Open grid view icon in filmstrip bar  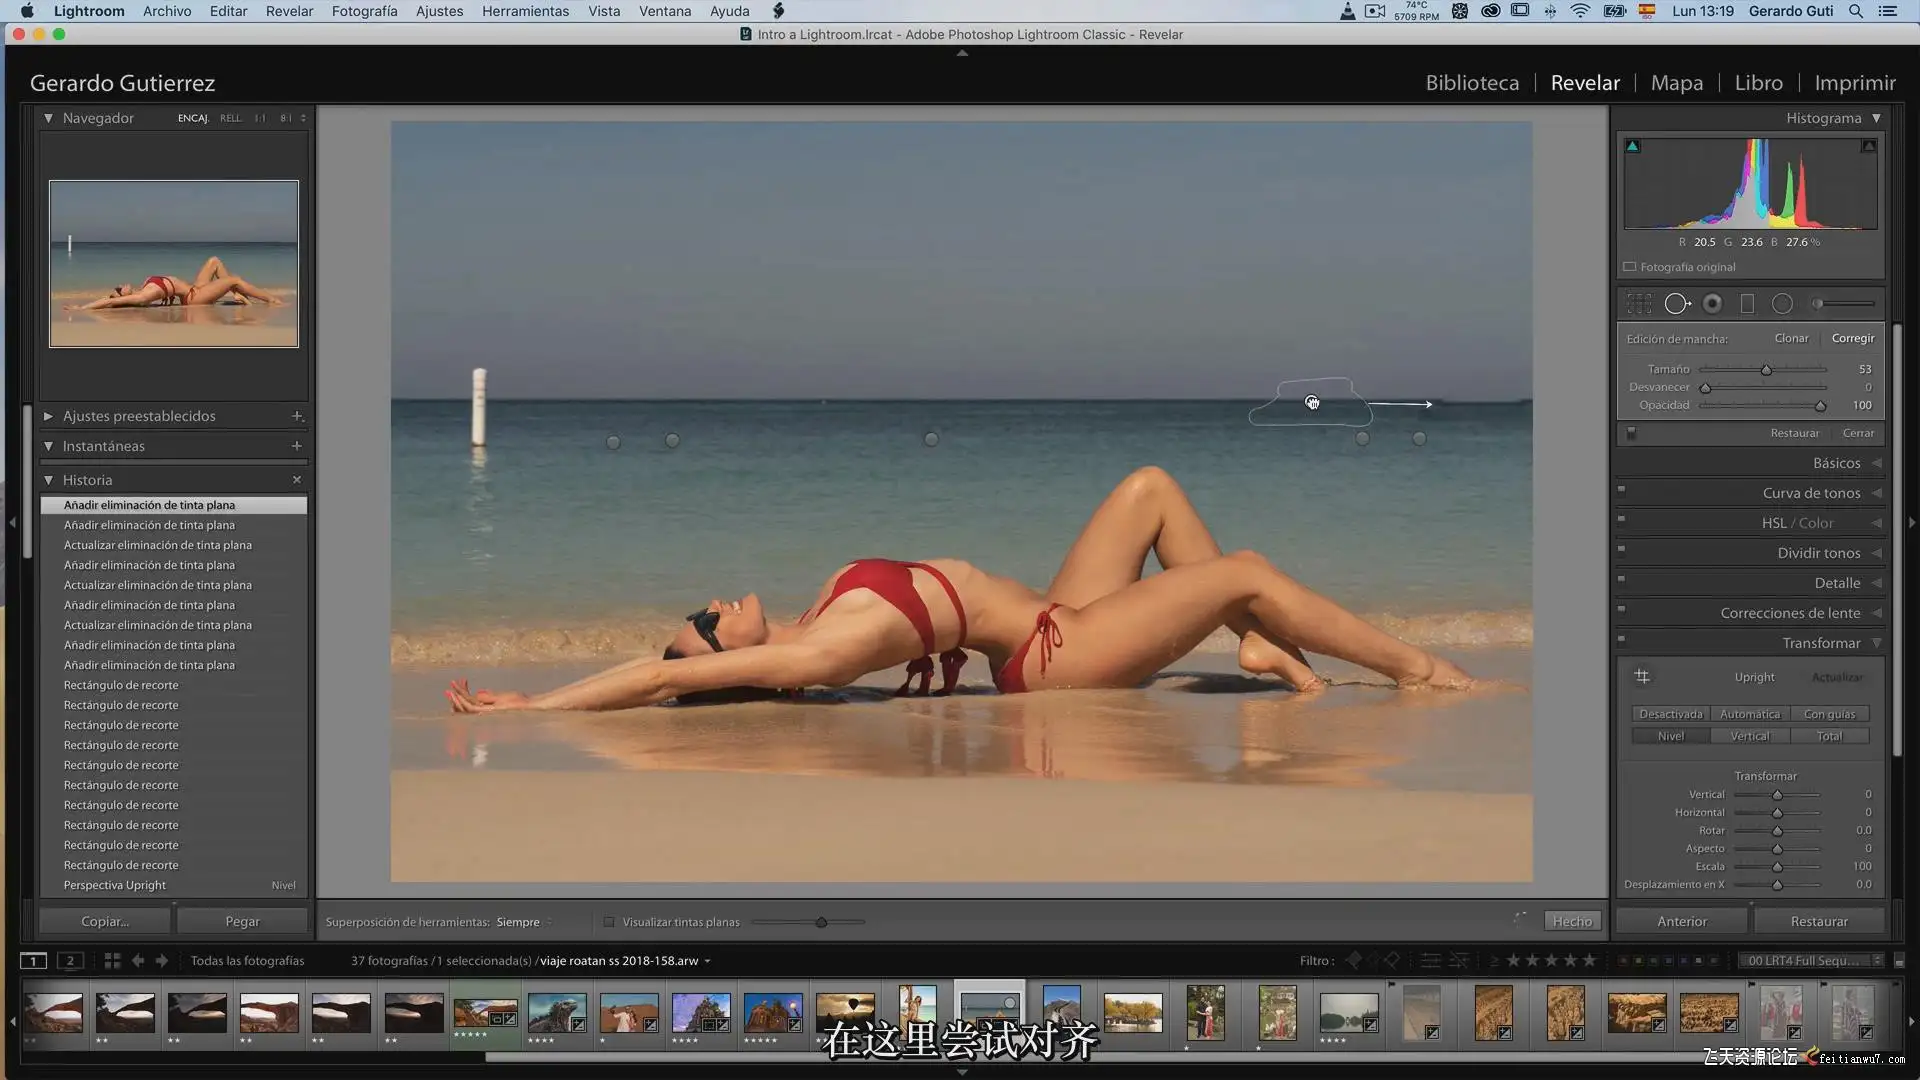coord(112,961)
